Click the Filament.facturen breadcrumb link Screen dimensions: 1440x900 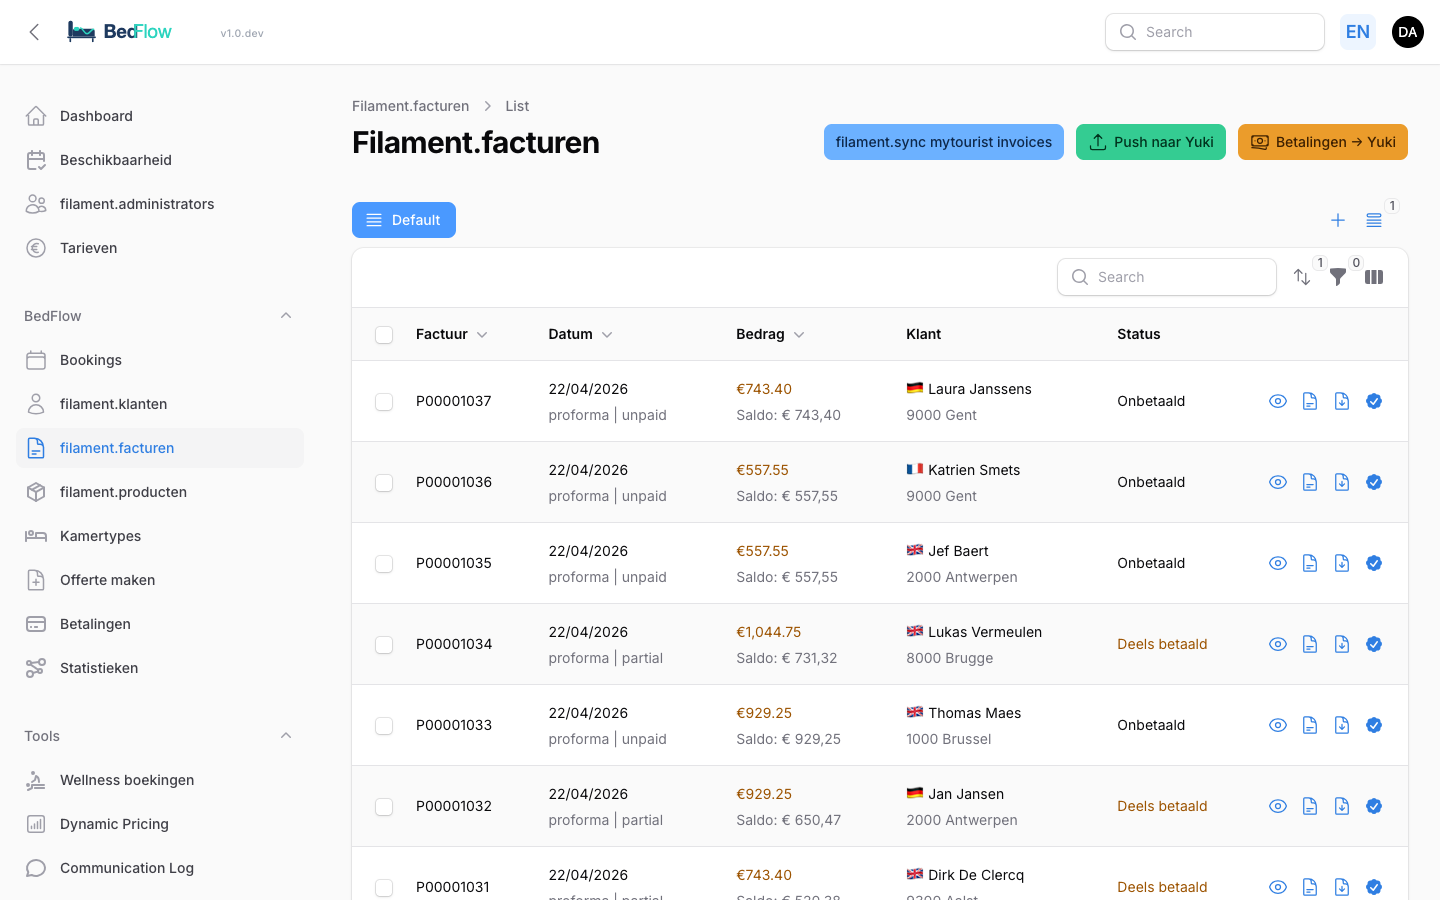(x=410, y=106)
